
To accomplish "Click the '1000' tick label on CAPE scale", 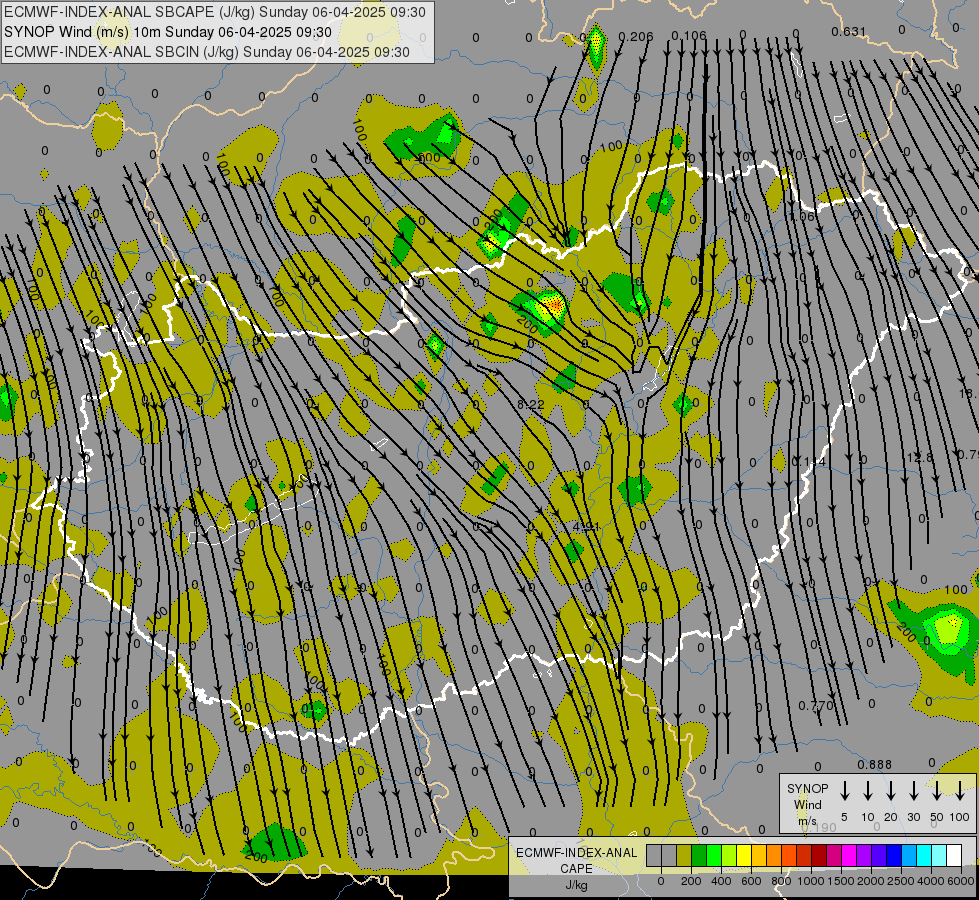I will coord(811,881).
